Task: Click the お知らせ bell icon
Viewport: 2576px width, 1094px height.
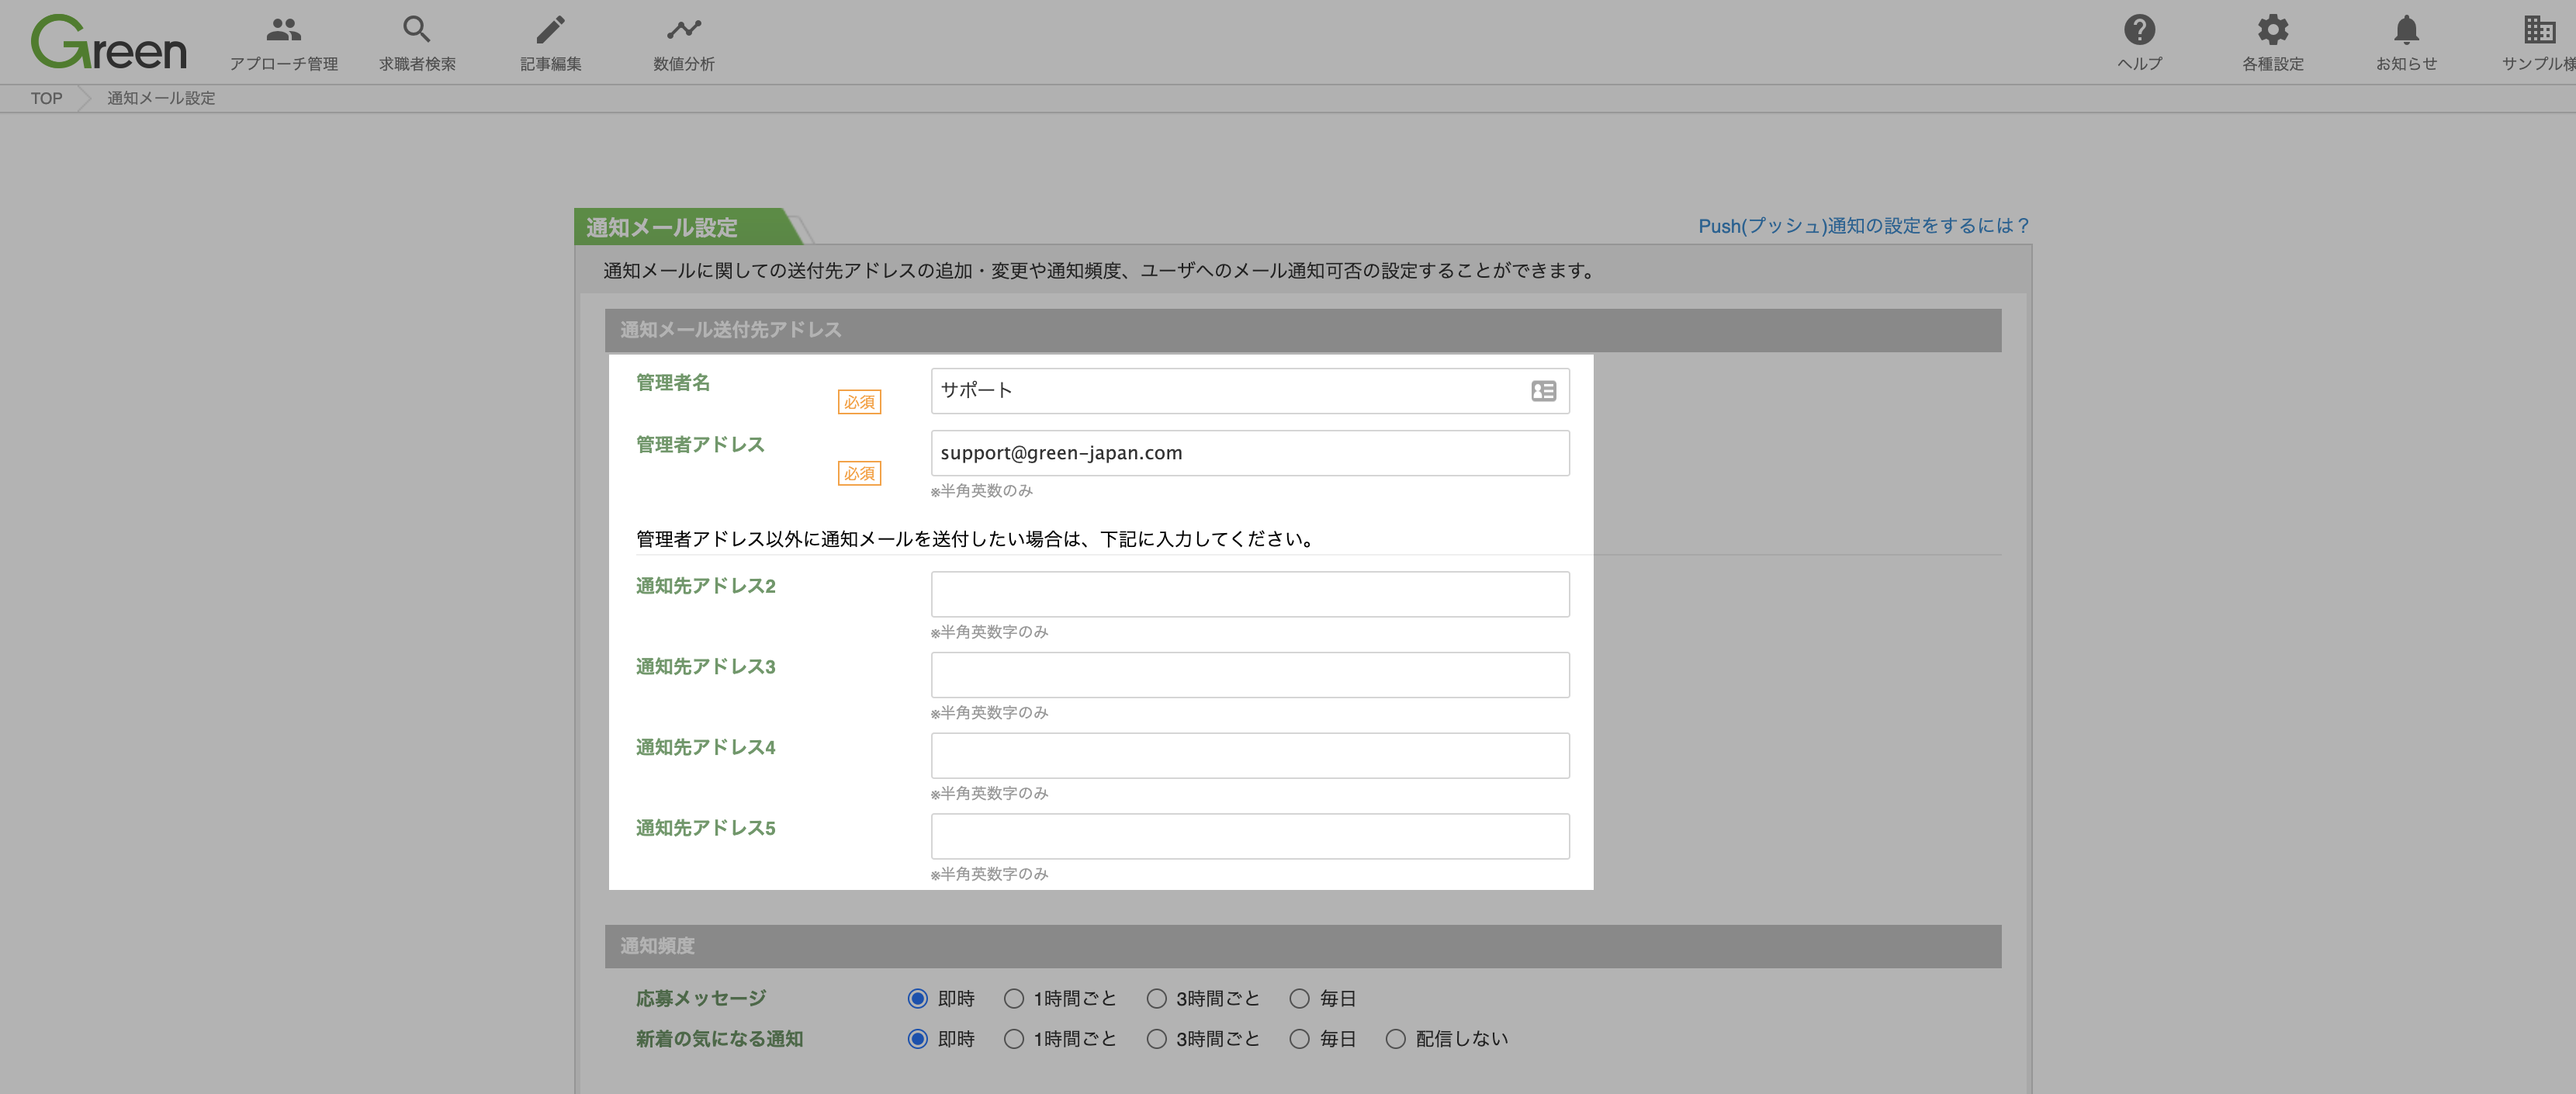Action: pyautogui.click(x=2406, y=30)
